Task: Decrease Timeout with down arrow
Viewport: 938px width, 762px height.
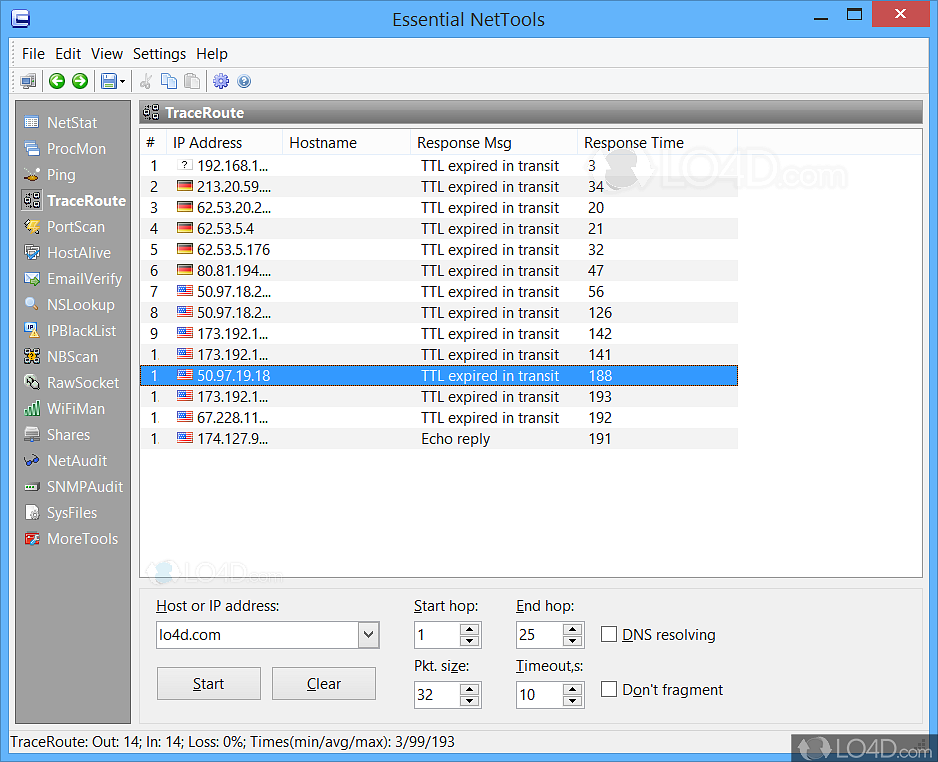Action: coord(572,700)
